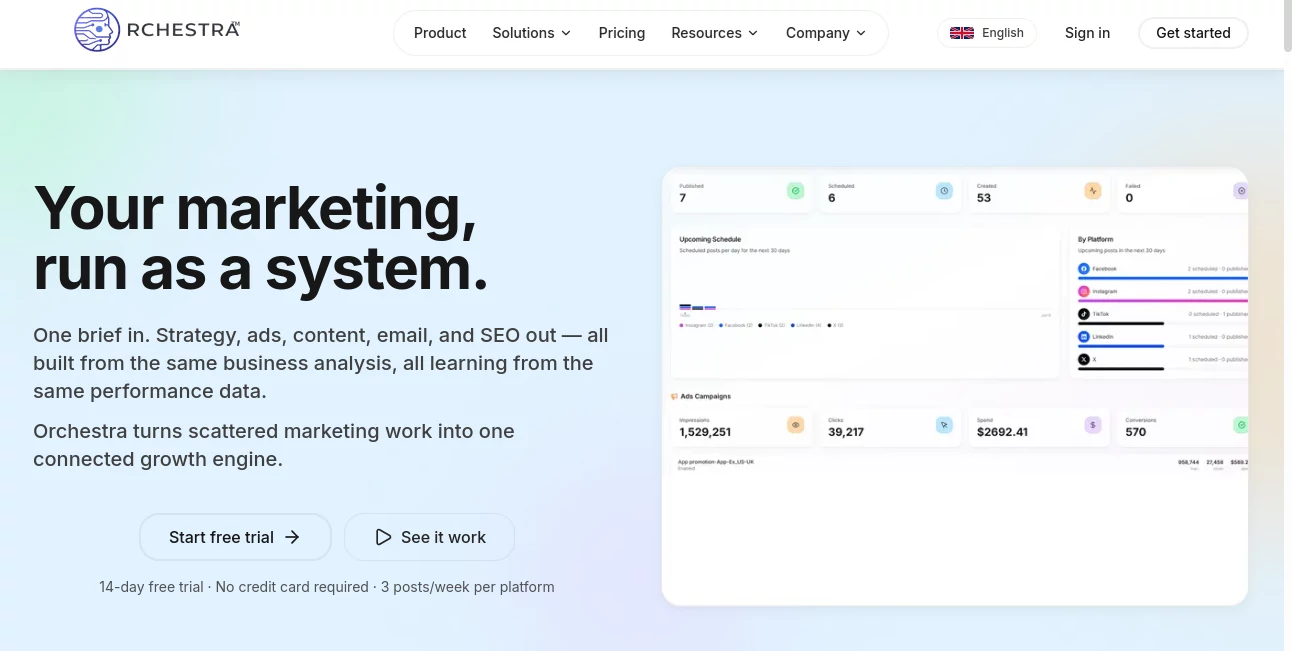
Task: Open the English language selector
Action: [x=987, y=33]
